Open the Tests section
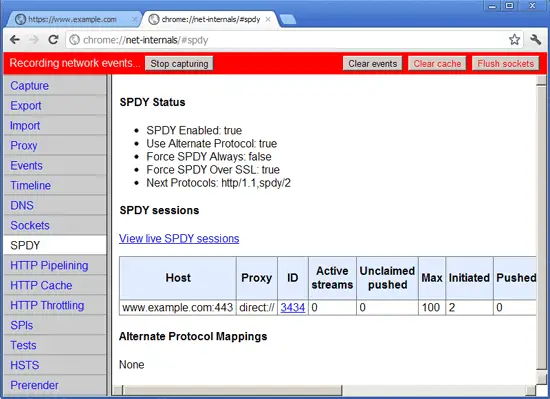550x399 pixels. tap(55, 345)
